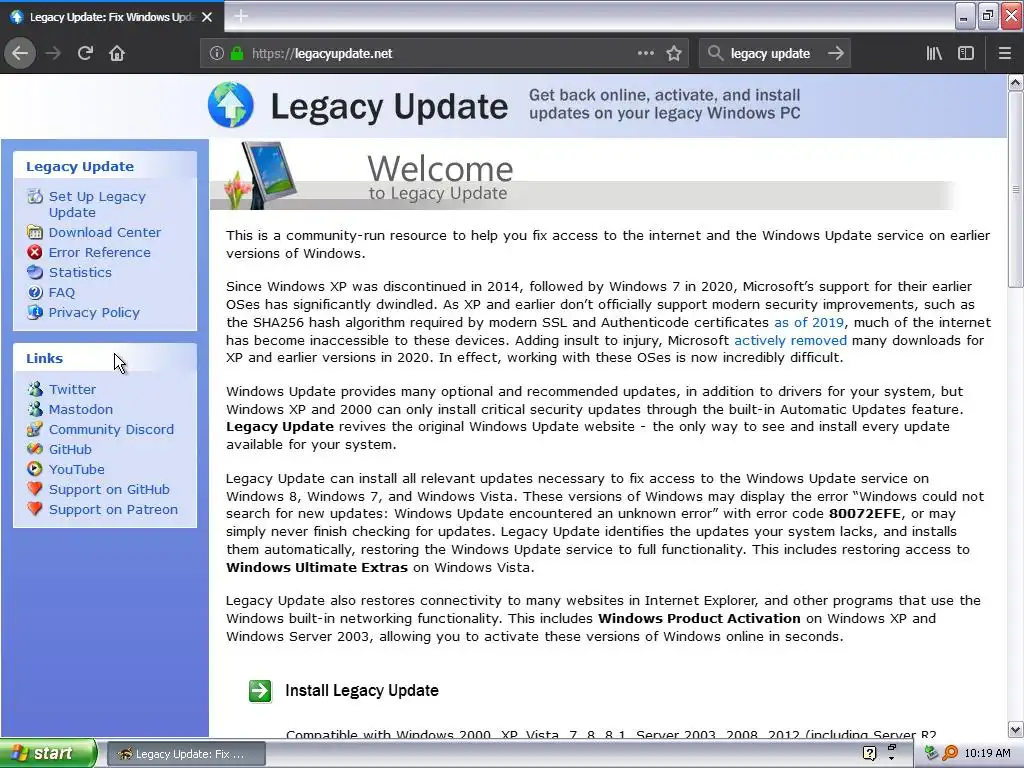Click the Legacy Update globe logo
Viewport: 1024px width, 768px height.
(x=231, y=104)
